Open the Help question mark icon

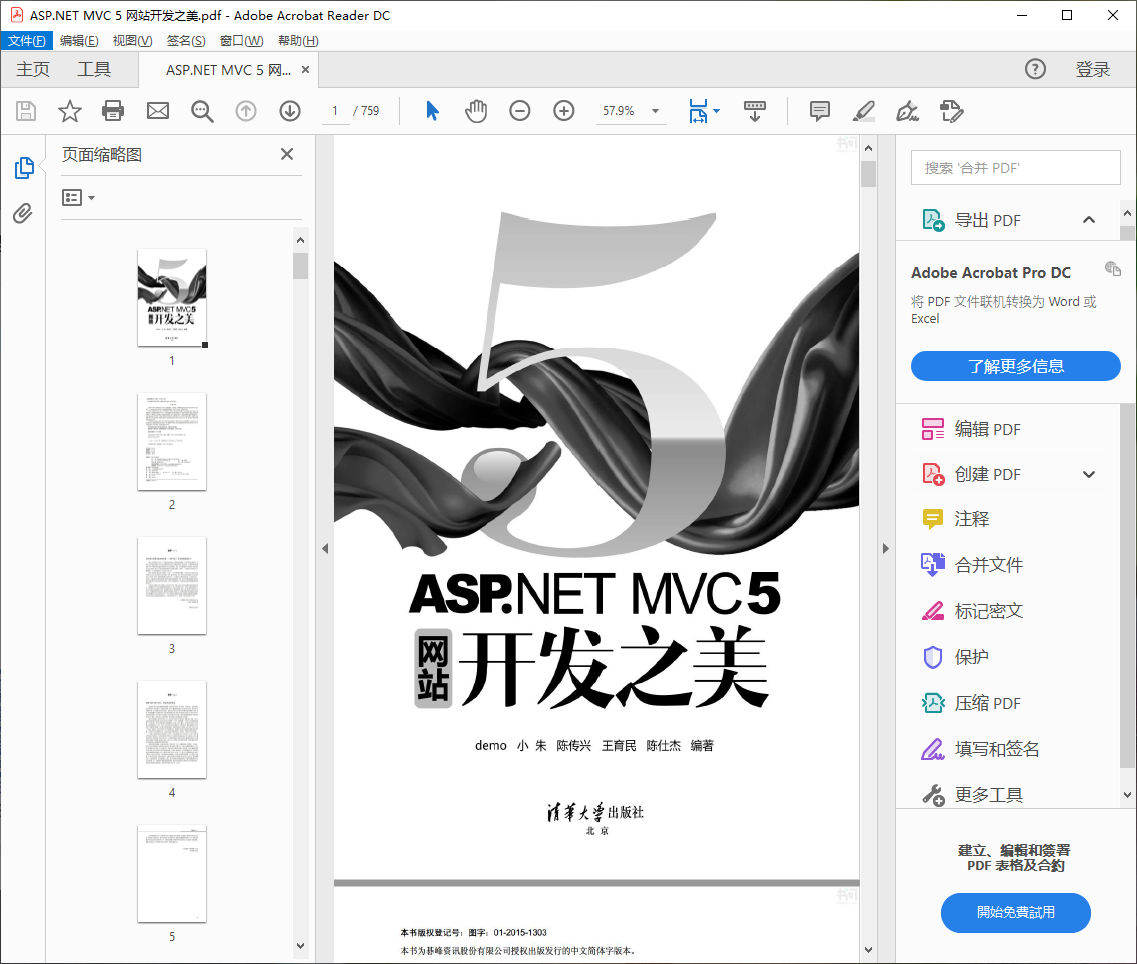(x=1035, y=70)
